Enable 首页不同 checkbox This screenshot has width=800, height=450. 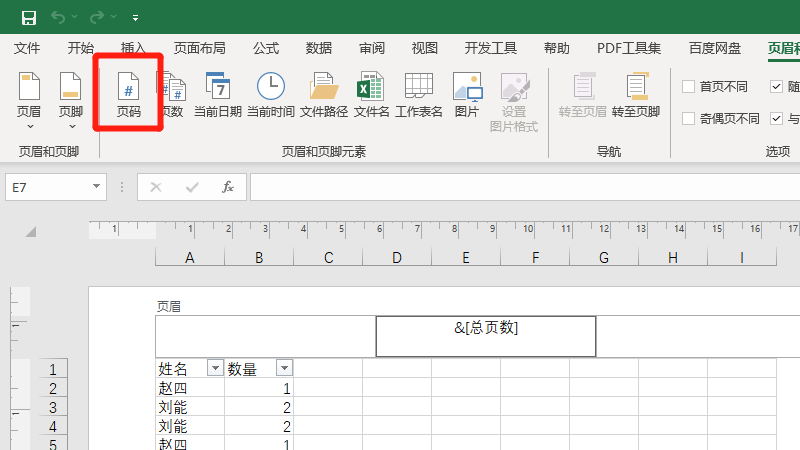pos(689,87)
